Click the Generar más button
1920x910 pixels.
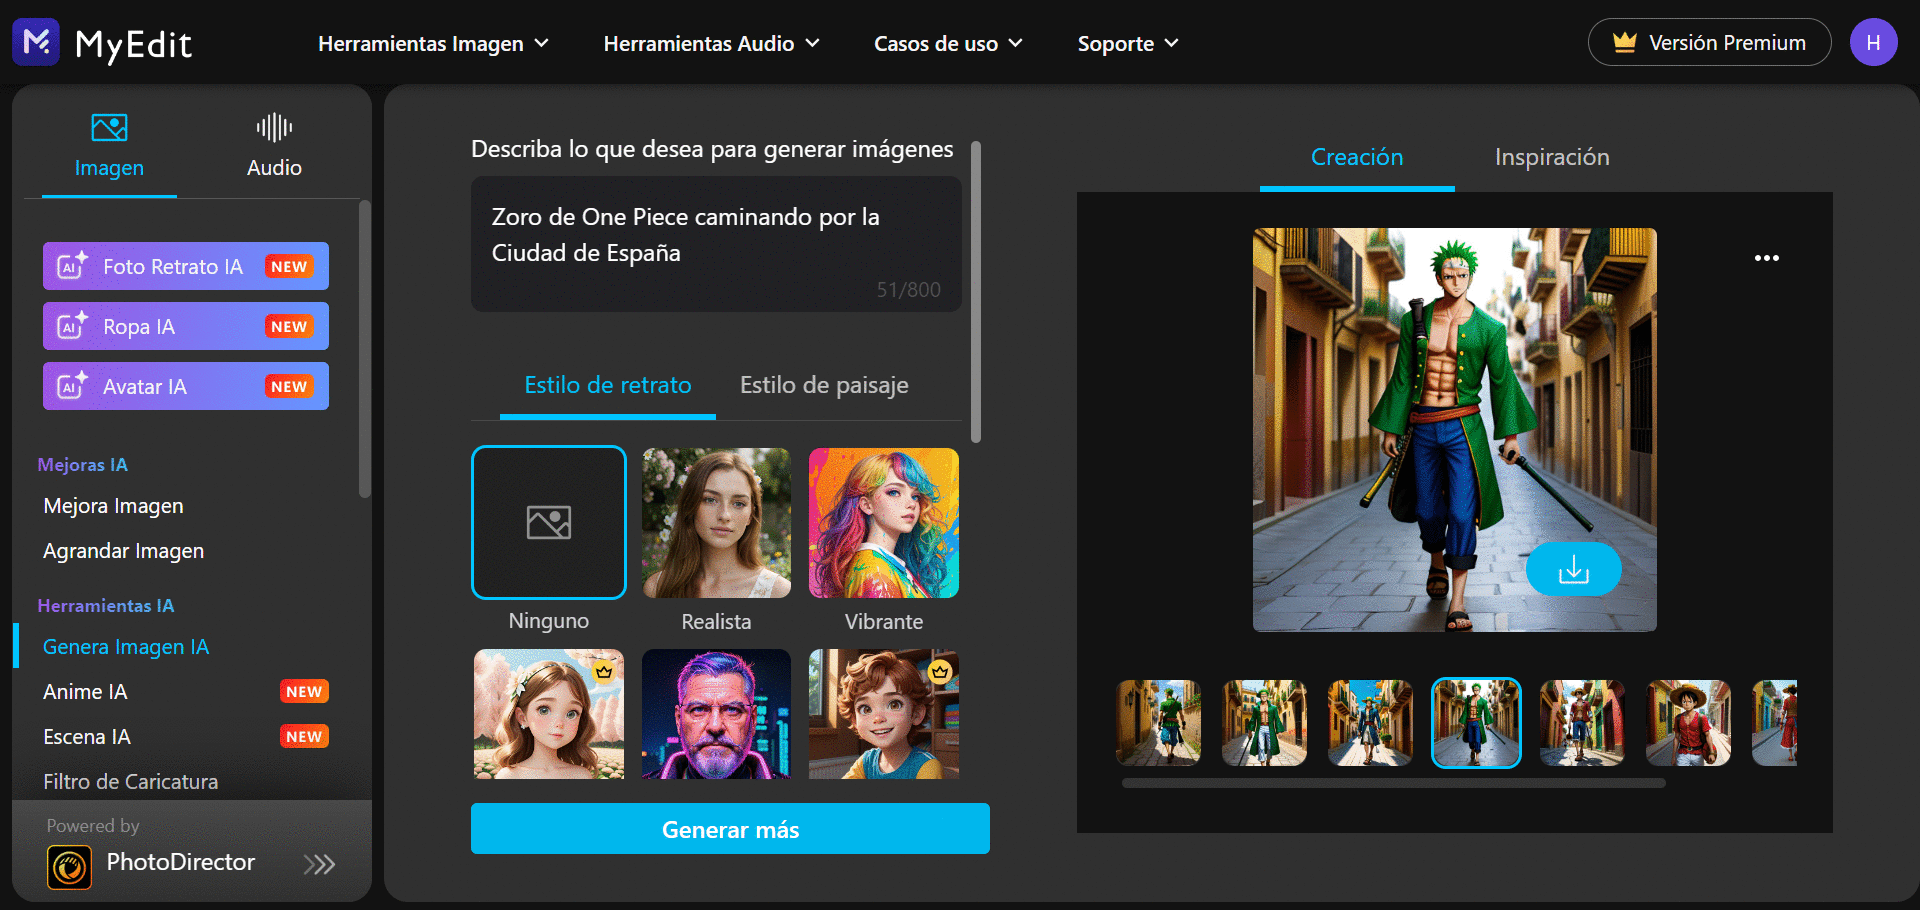coord(730,829)
